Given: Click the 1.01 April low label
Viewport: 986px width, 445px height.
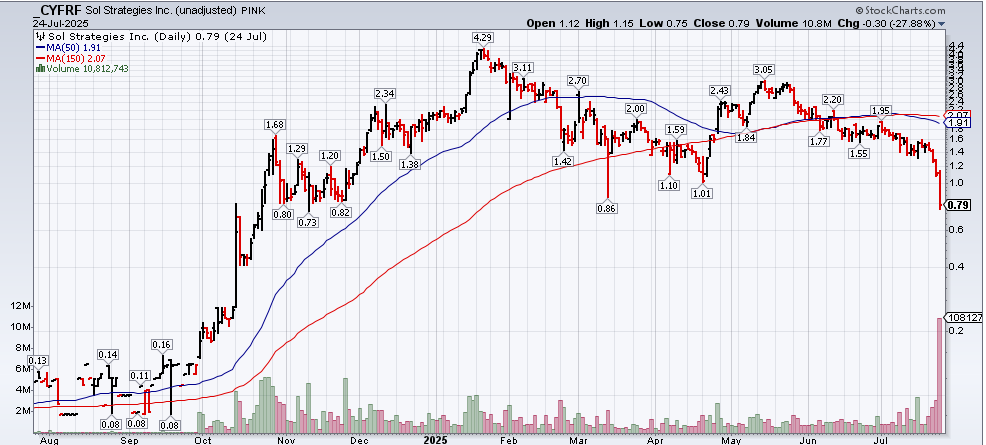Looking at the screenshot, I should click(x=701, y=193).
